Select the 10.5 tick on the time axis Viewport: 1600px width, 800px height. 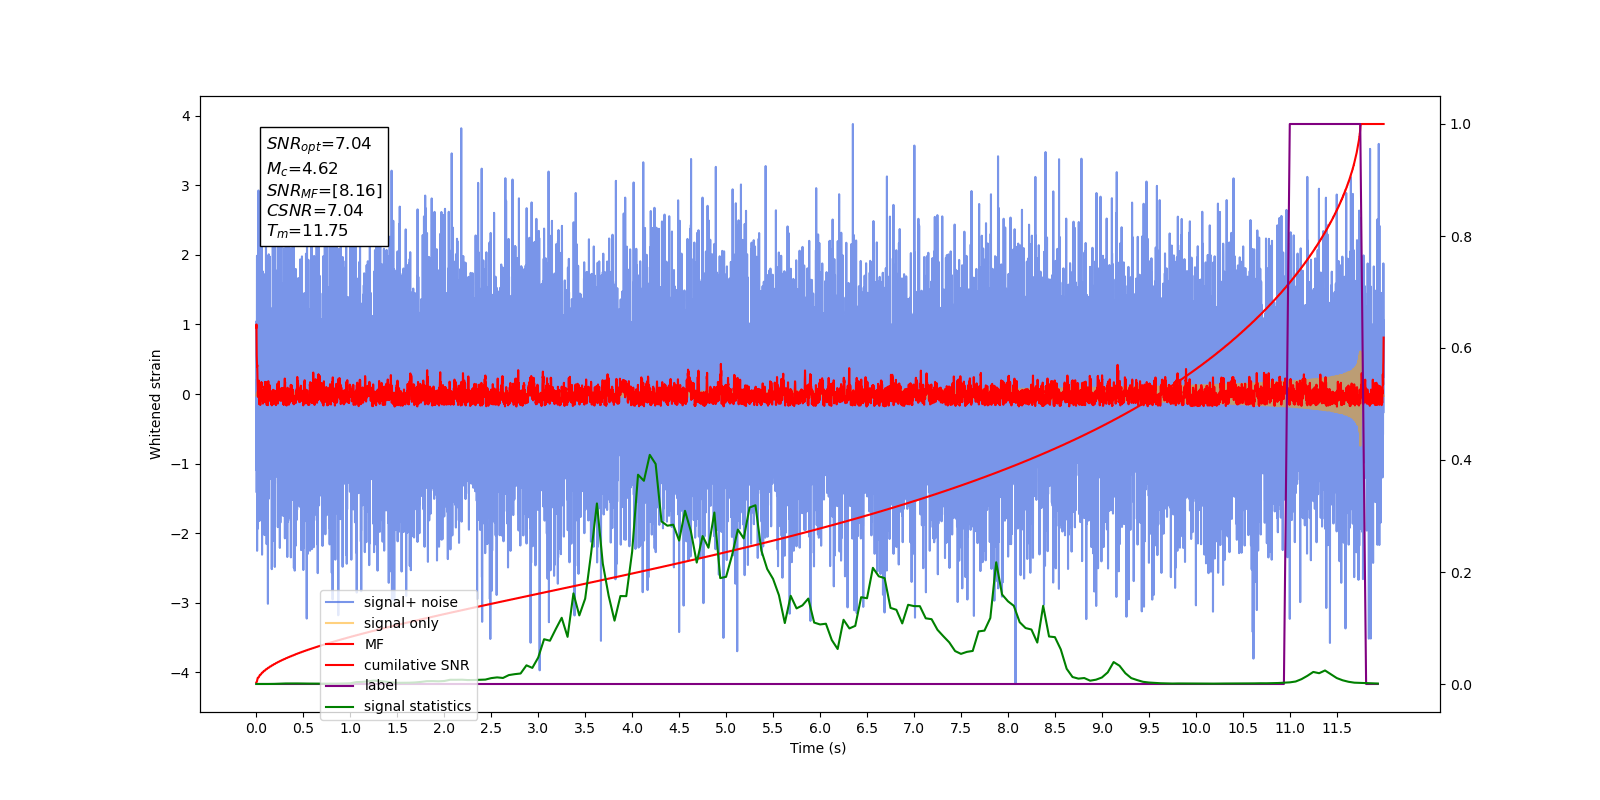tap(1243, 728)
